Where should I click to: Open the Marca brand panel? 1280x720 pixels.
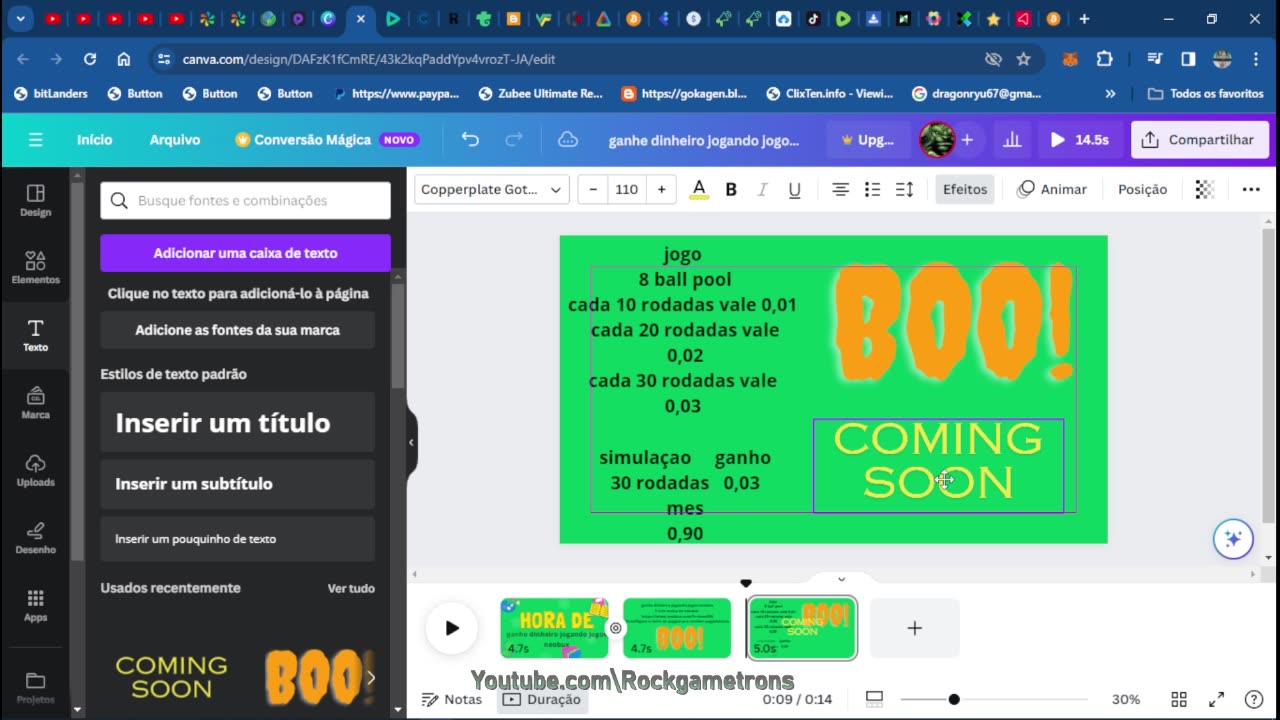click(x=35, y=402)
